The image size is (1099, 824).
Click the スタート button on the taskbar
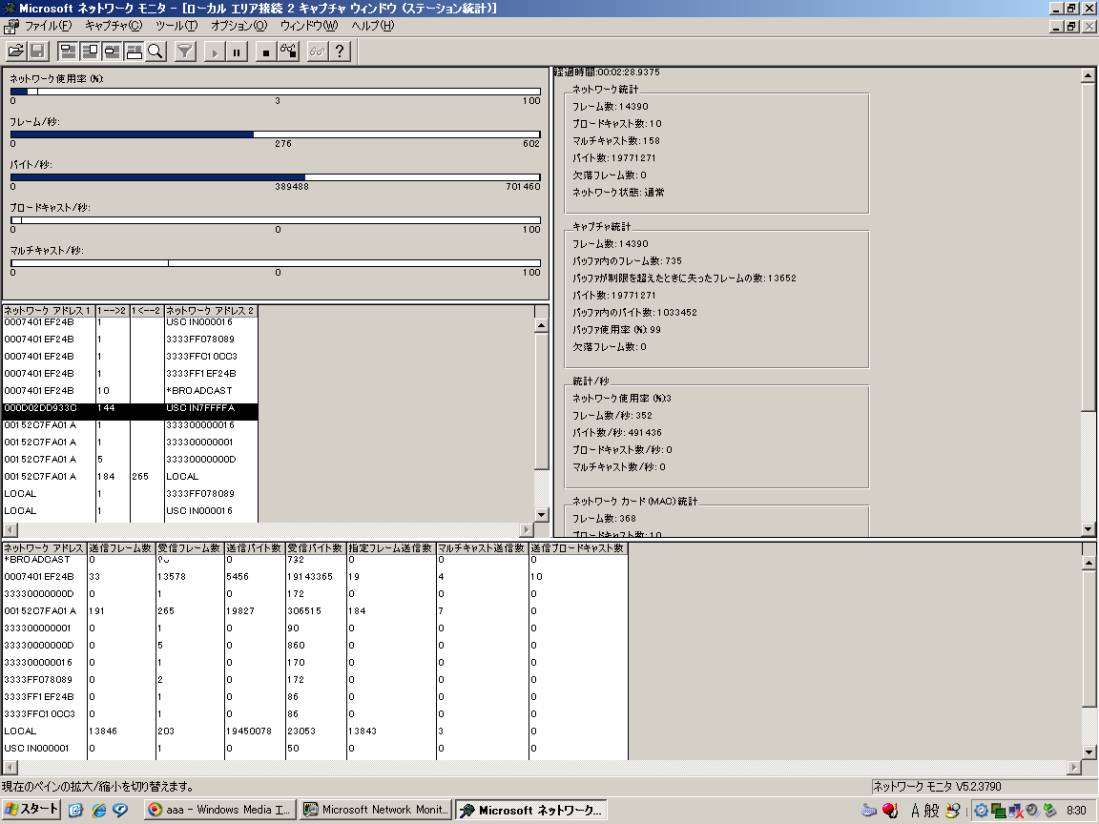(32, 809)
